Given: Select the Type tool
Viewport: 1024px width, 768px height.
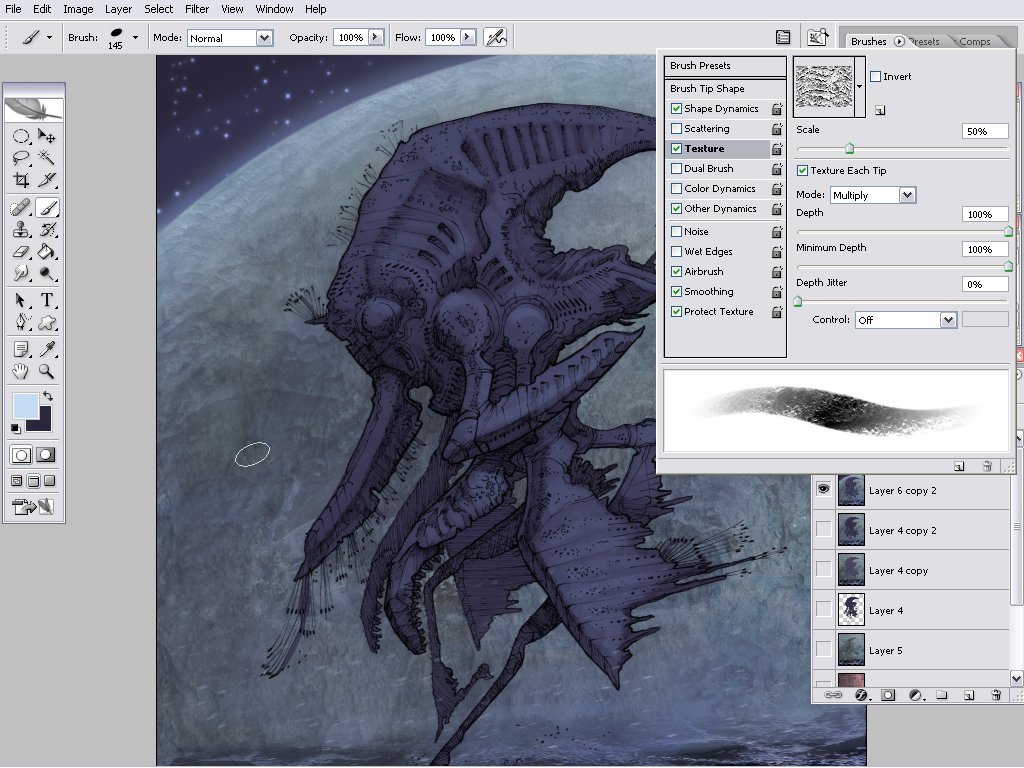Looking at the screenshot, I should click(46, 300).
